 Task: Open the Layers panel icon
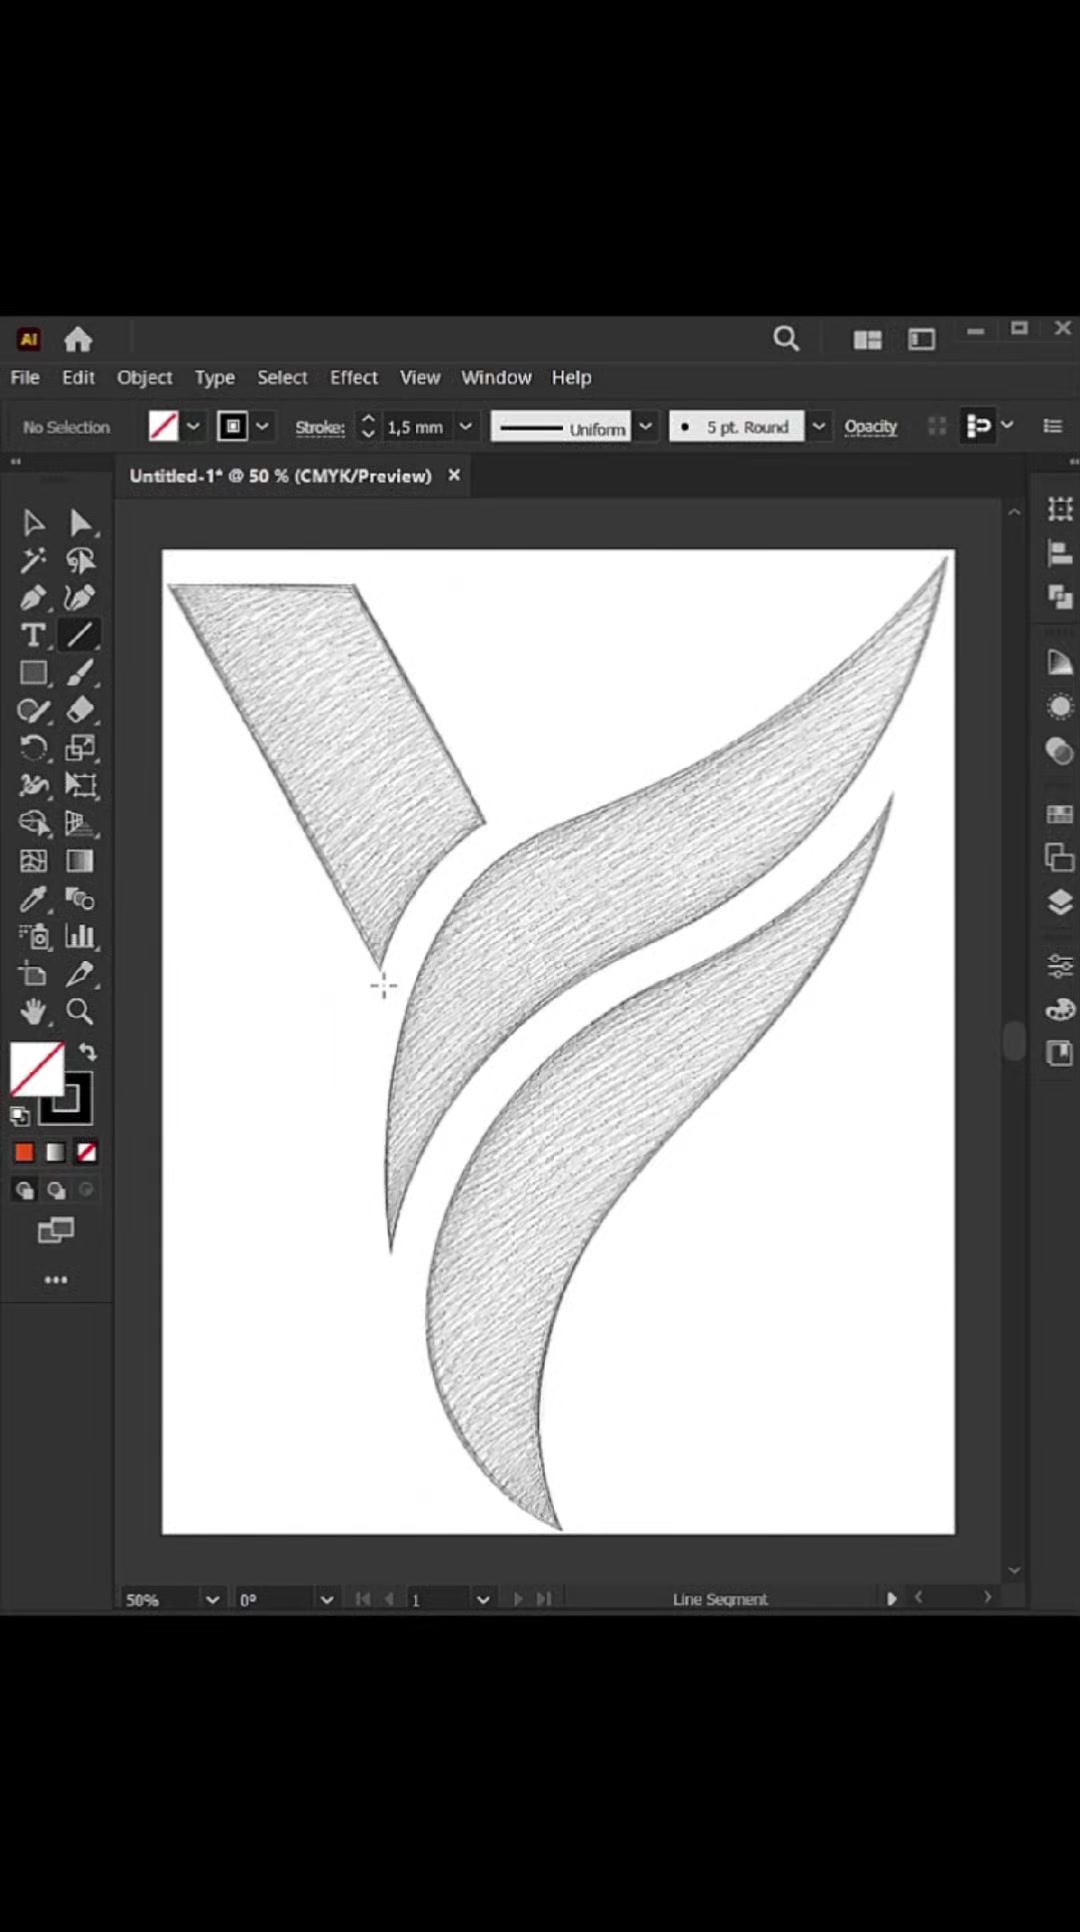[x=1060, y=903]
